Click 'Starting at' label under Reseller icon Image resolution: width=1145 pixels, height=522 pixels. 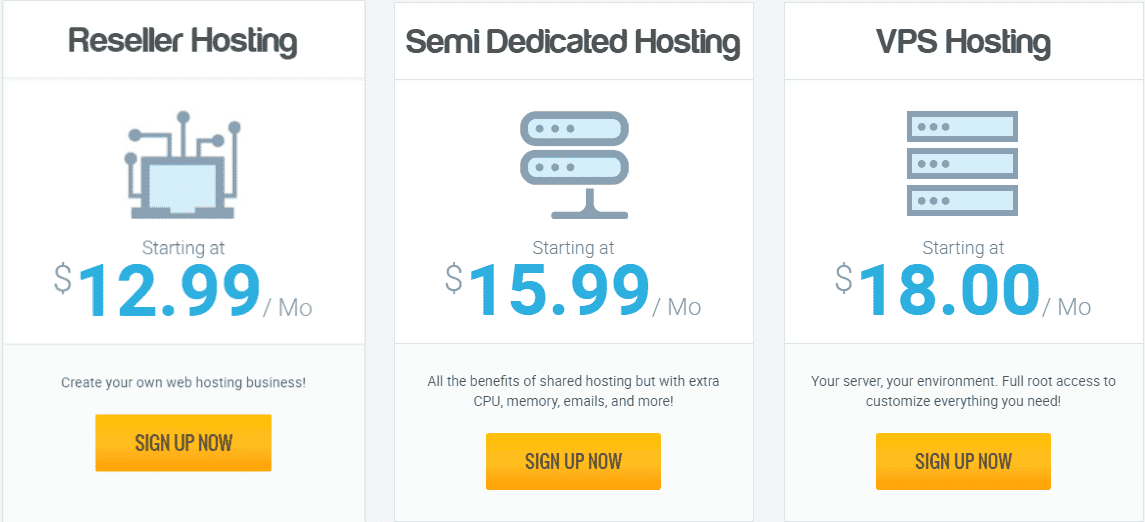pos(183,248)
